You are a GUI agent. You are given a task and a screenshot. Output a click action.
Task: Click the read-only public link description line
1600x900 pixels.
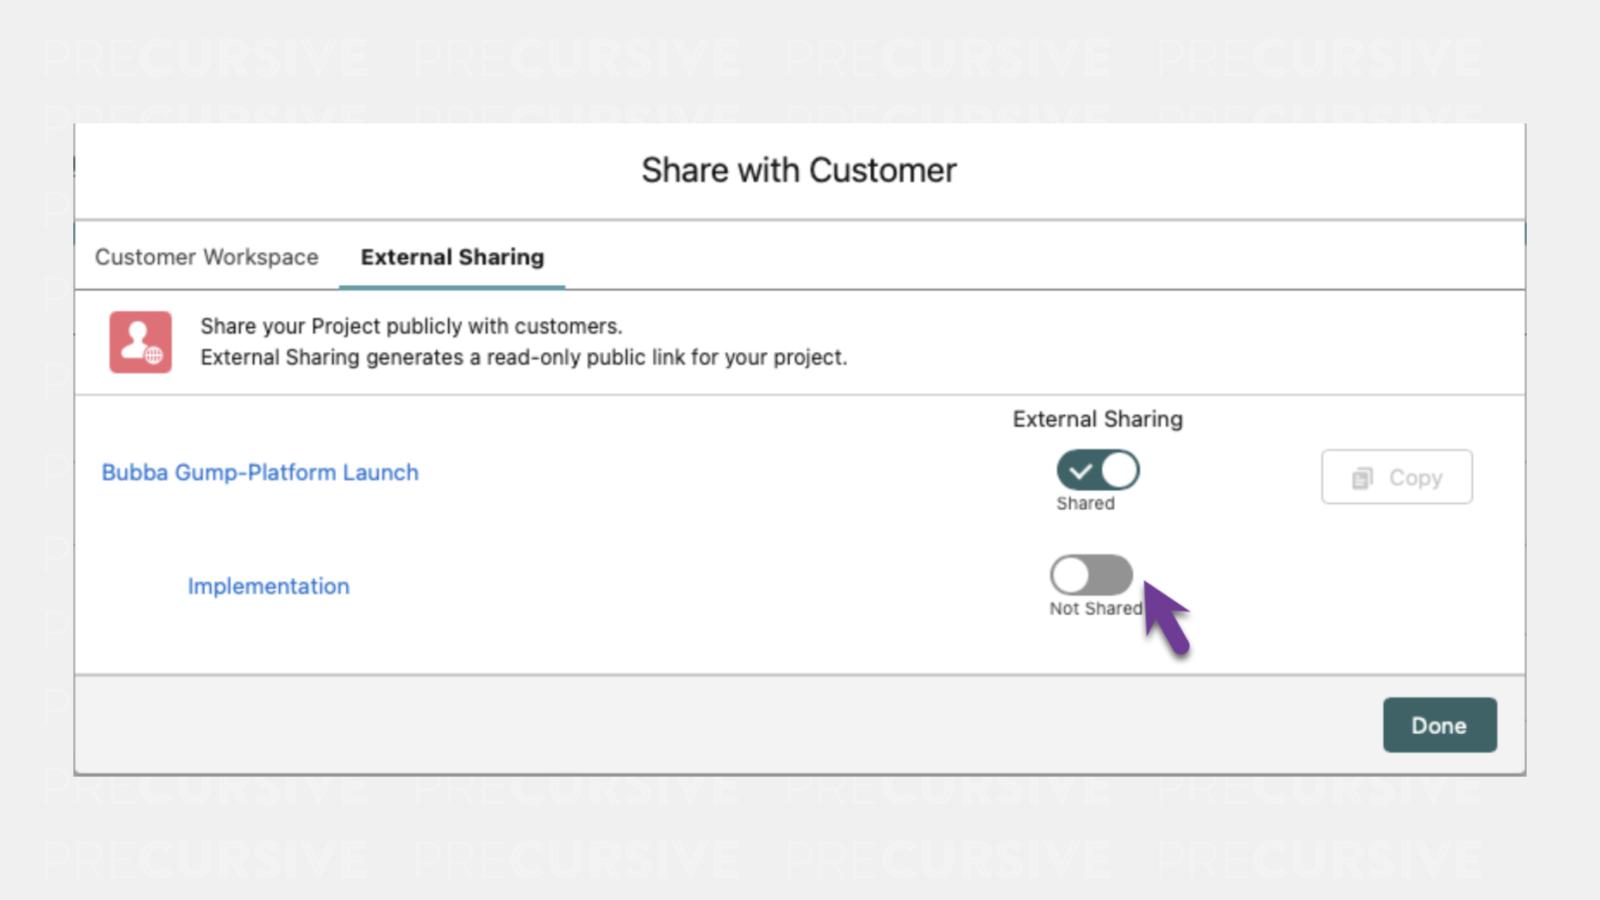point(523,357)
